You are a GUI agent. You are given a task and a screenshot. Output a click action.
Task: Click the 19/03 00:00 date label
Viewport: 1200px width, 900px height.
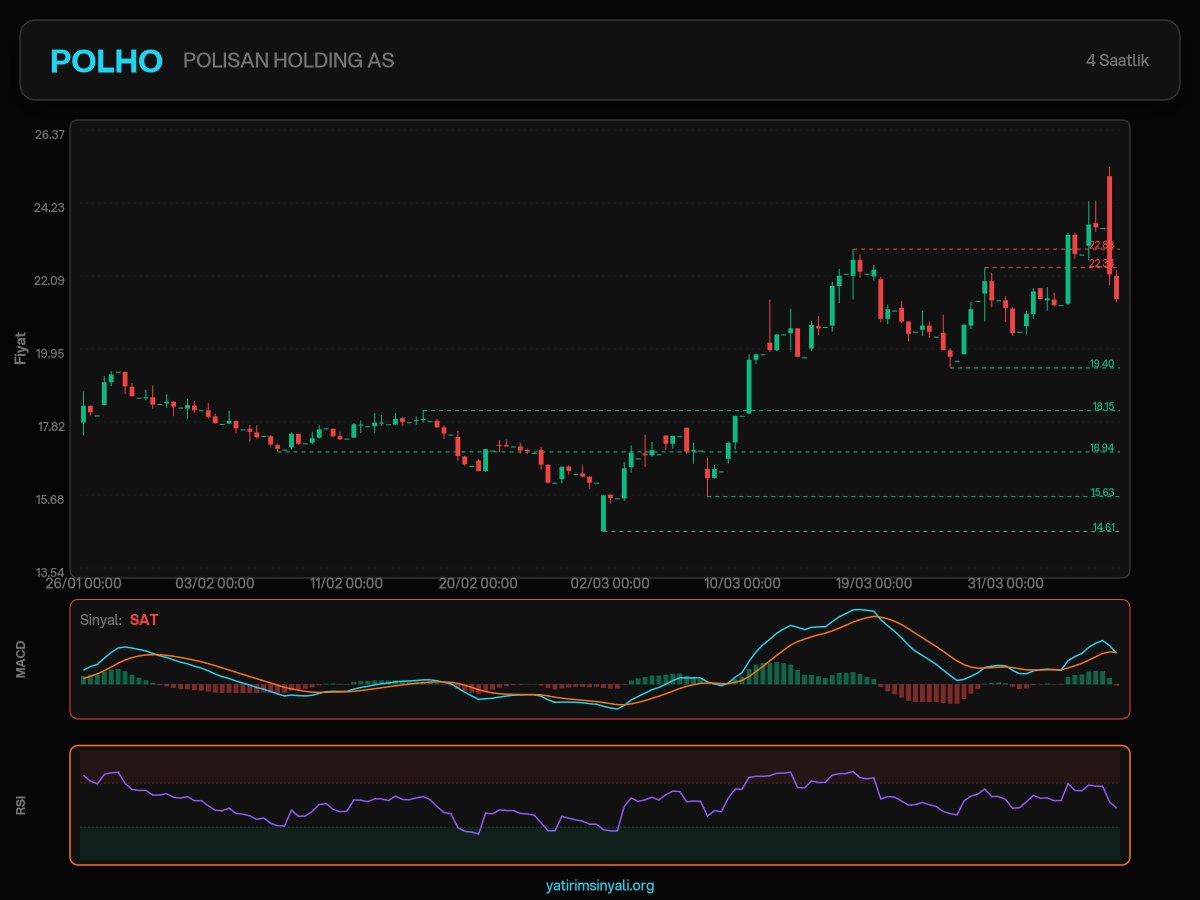click(x=873, y=583)
